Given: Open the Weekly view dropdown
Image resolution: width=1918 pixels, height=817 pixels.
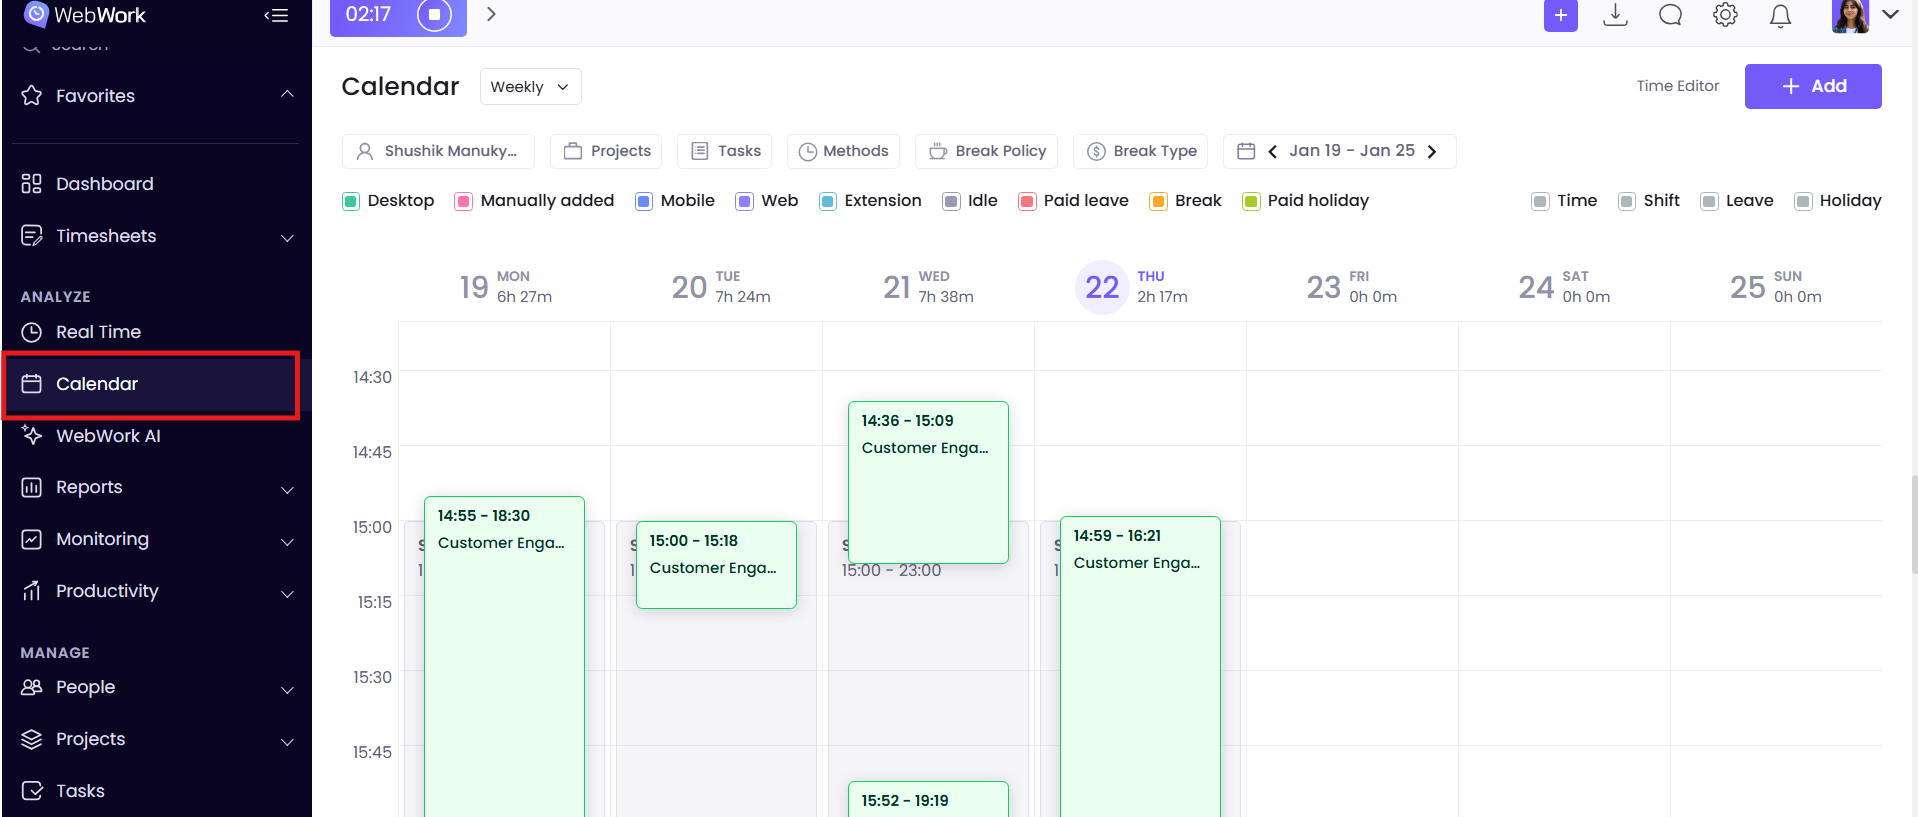Looking at the screenshot, I should pos(530,87).
